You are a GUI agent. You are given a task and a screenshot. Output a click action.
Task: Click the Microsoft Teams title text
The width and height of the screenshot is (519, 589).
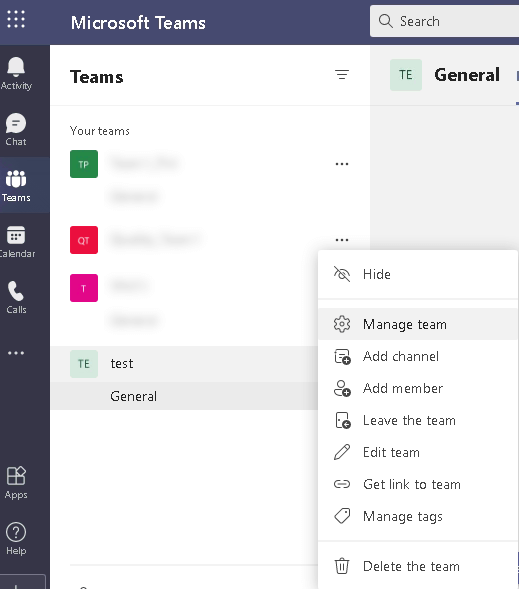[x=138, y=23]
